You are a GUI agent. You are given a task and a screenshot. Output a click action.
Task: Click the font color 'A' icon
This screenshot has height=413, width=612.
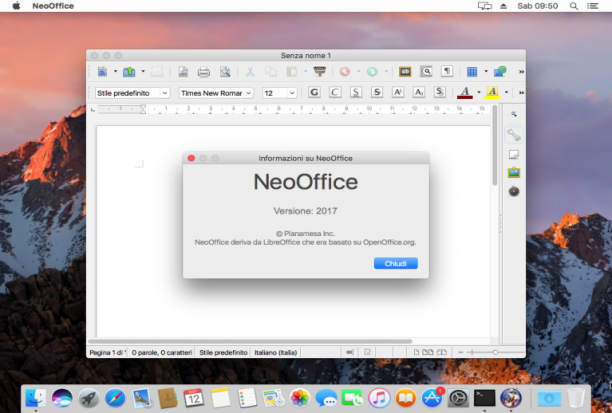[464, 93]
